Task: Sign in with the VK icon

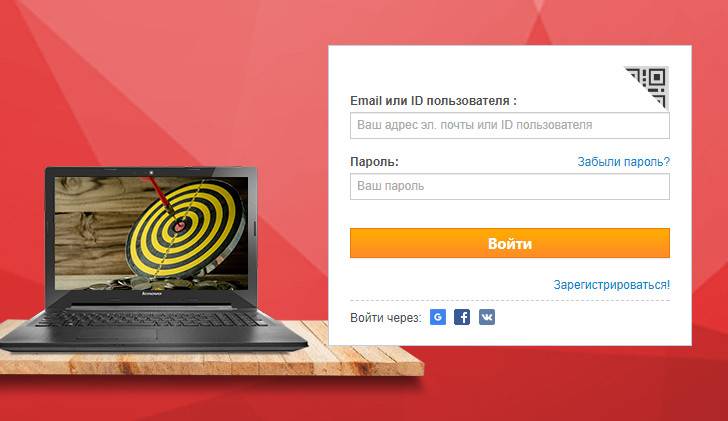Action: click(487, 317)
